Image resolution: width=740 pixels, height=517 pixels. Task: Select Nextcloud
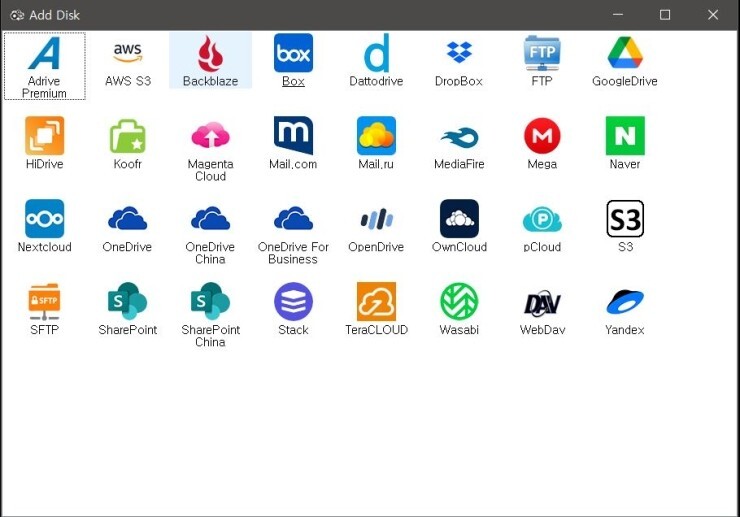pos(44,219)
